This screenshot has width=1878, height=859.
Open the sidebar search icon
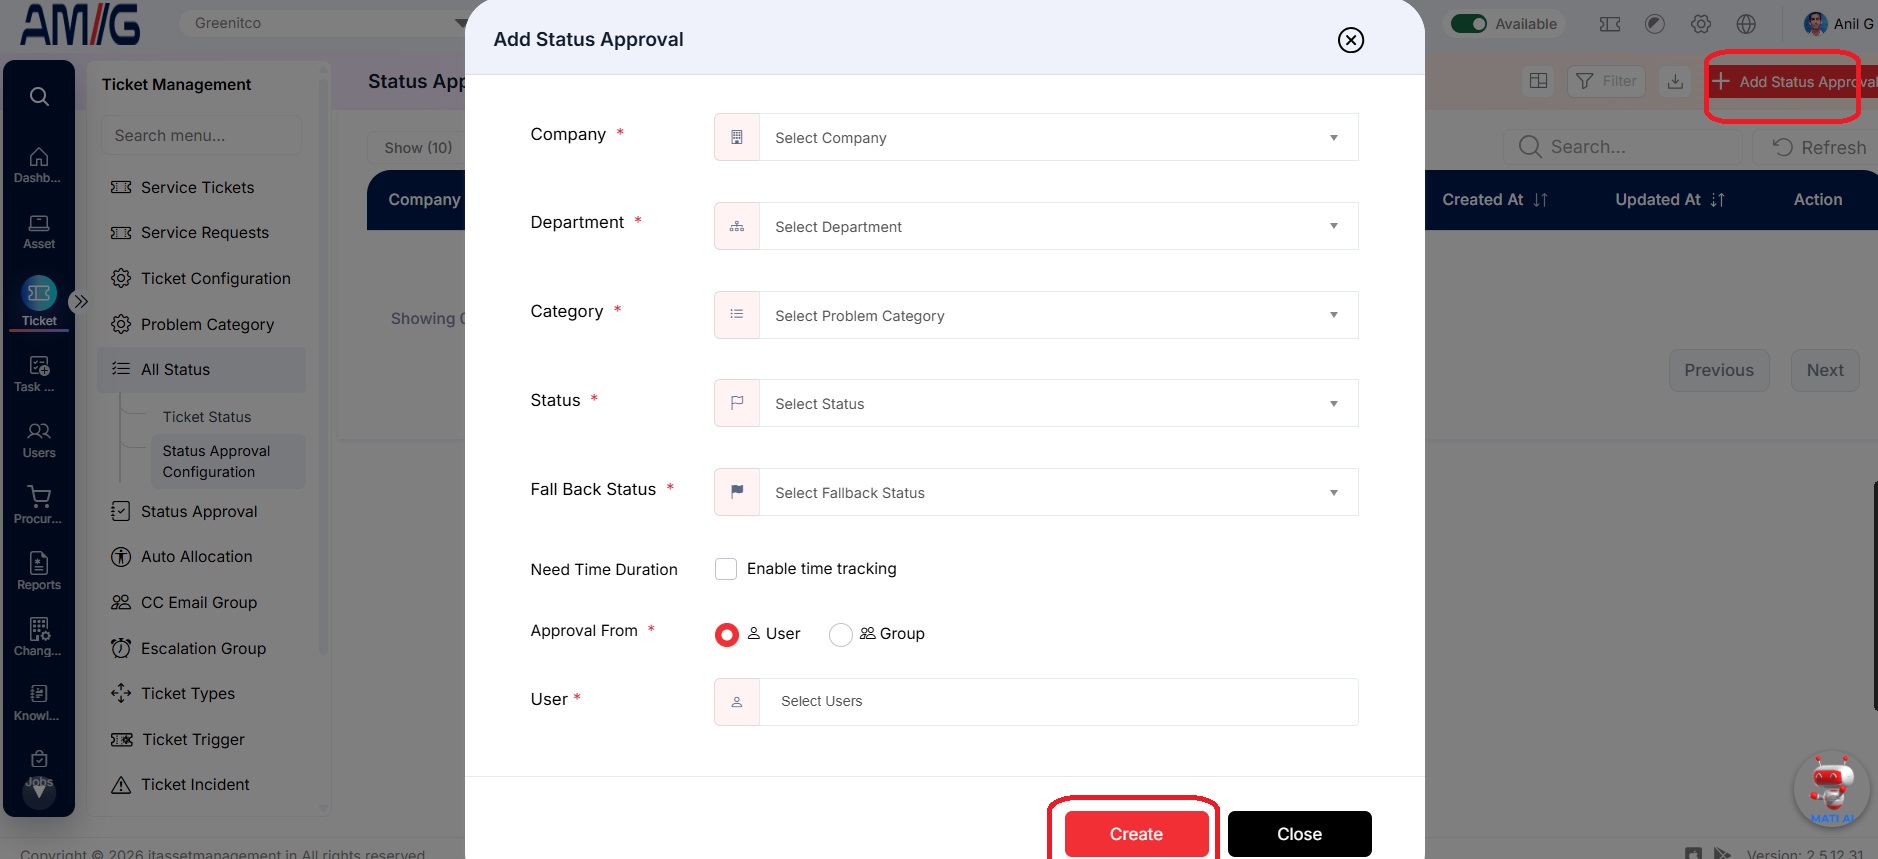[39, 96]
